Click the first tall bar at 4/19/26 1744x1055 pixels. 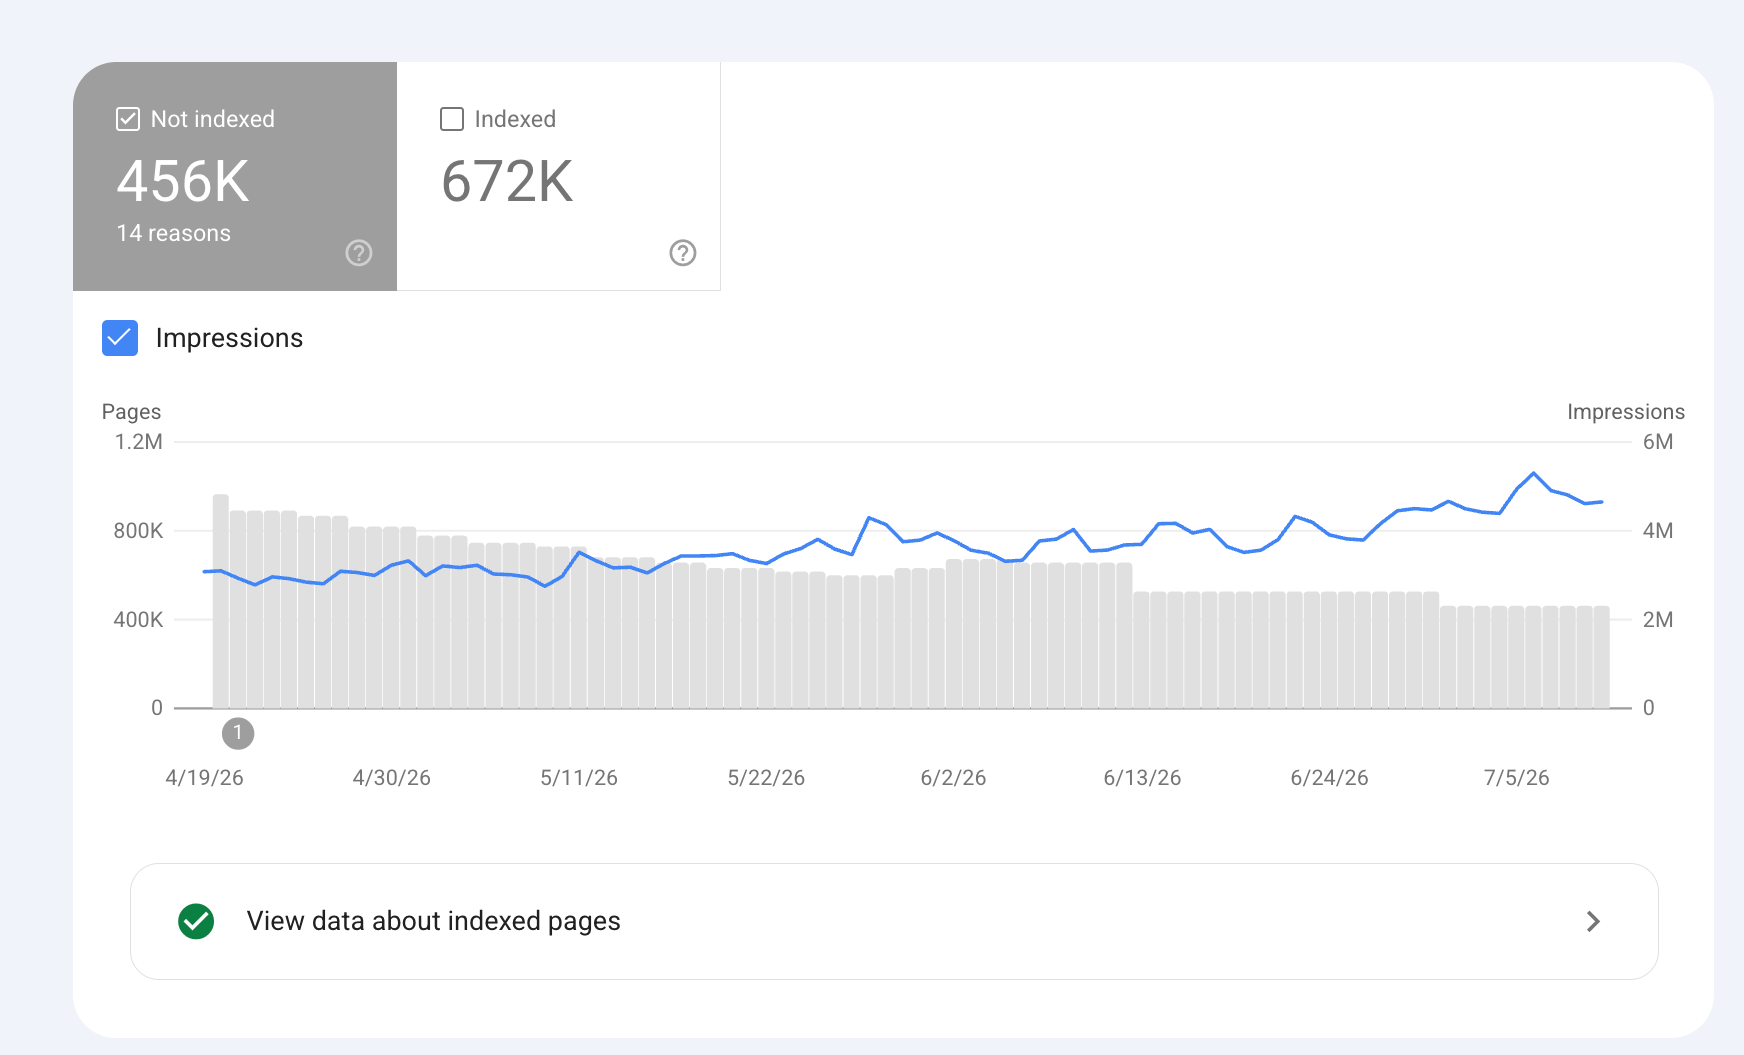point(221,601)
